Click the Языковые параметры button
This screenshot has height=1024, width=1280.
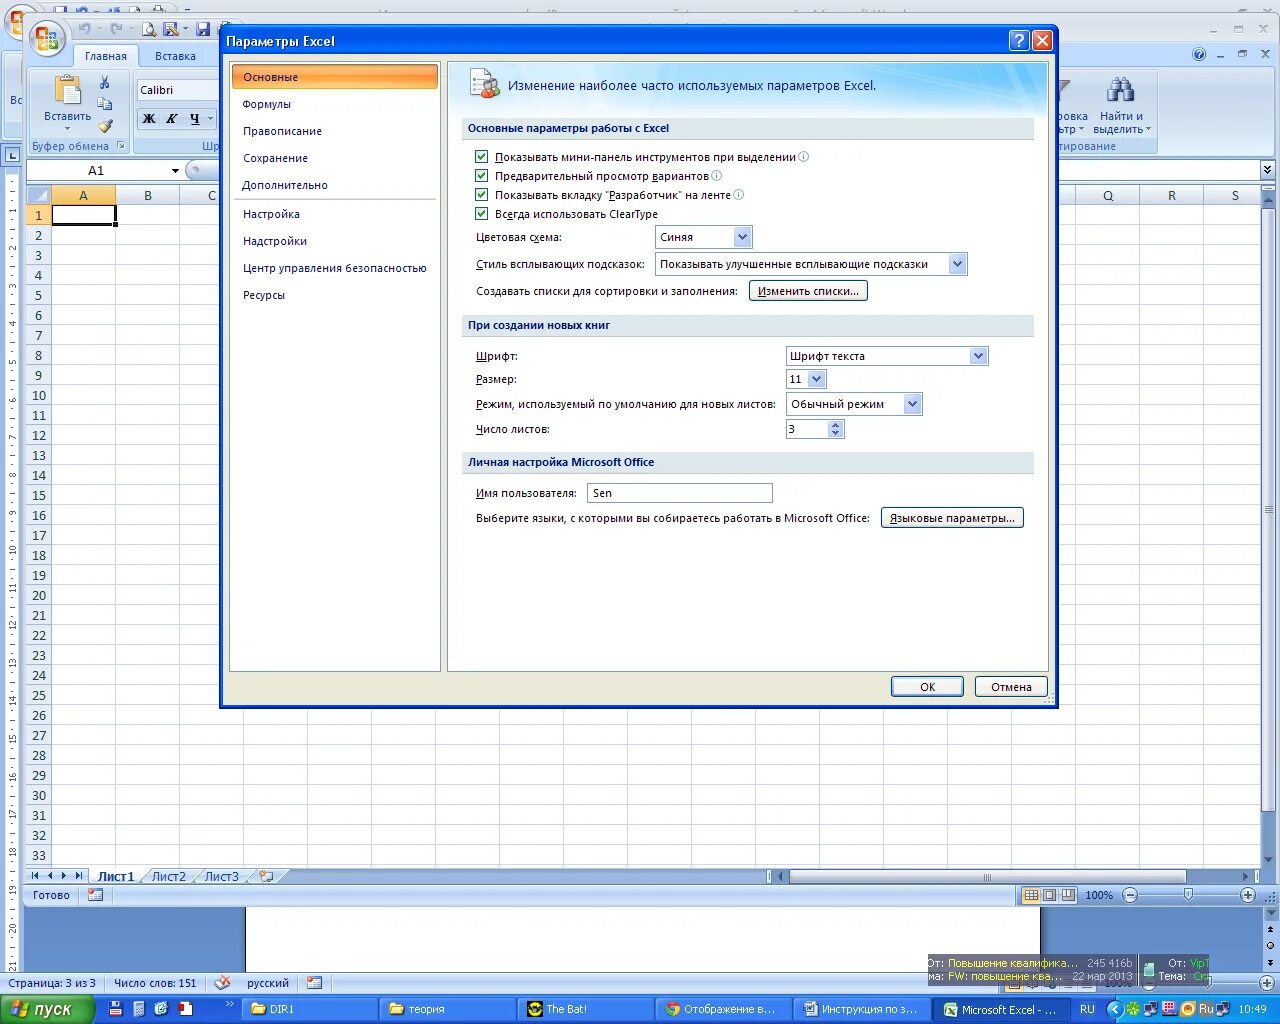952,518
